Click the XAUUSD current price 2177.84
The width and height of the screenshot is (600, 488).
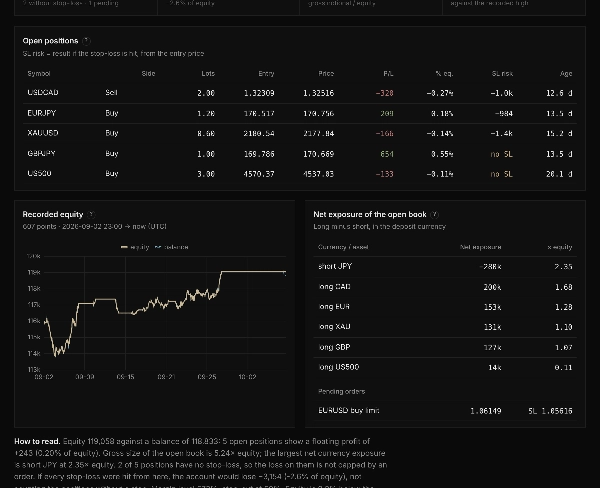318,134
